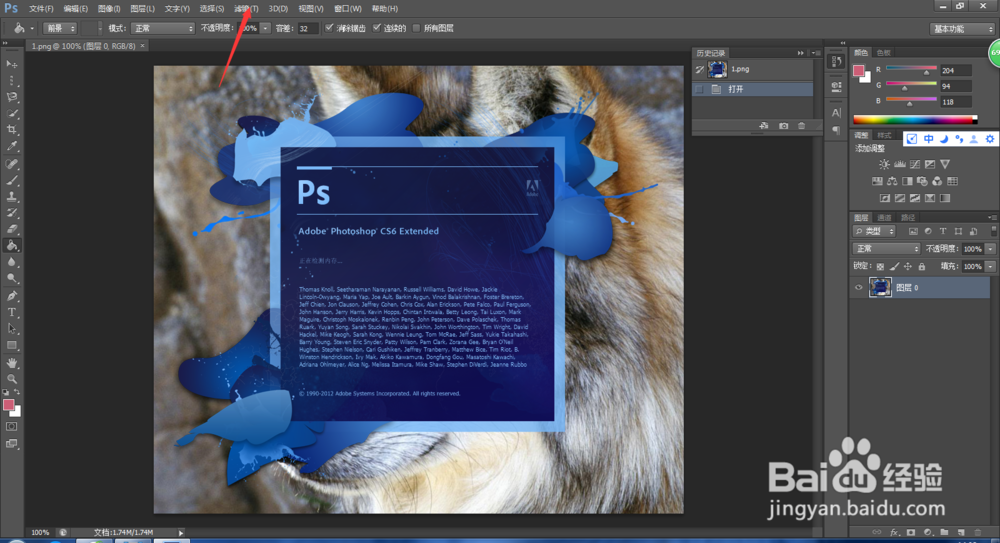Toggle lock image pixels
This screenshot has width=1000, height=543.
click(x=894, y=267)
